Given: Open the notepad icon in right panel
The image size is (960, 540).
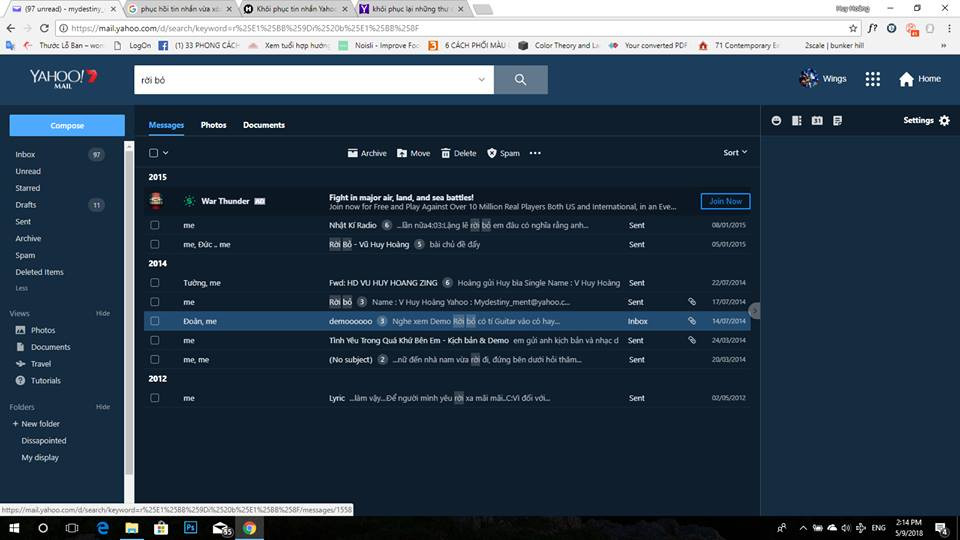Looking at the screenshot, I should [x=837, y=121].
